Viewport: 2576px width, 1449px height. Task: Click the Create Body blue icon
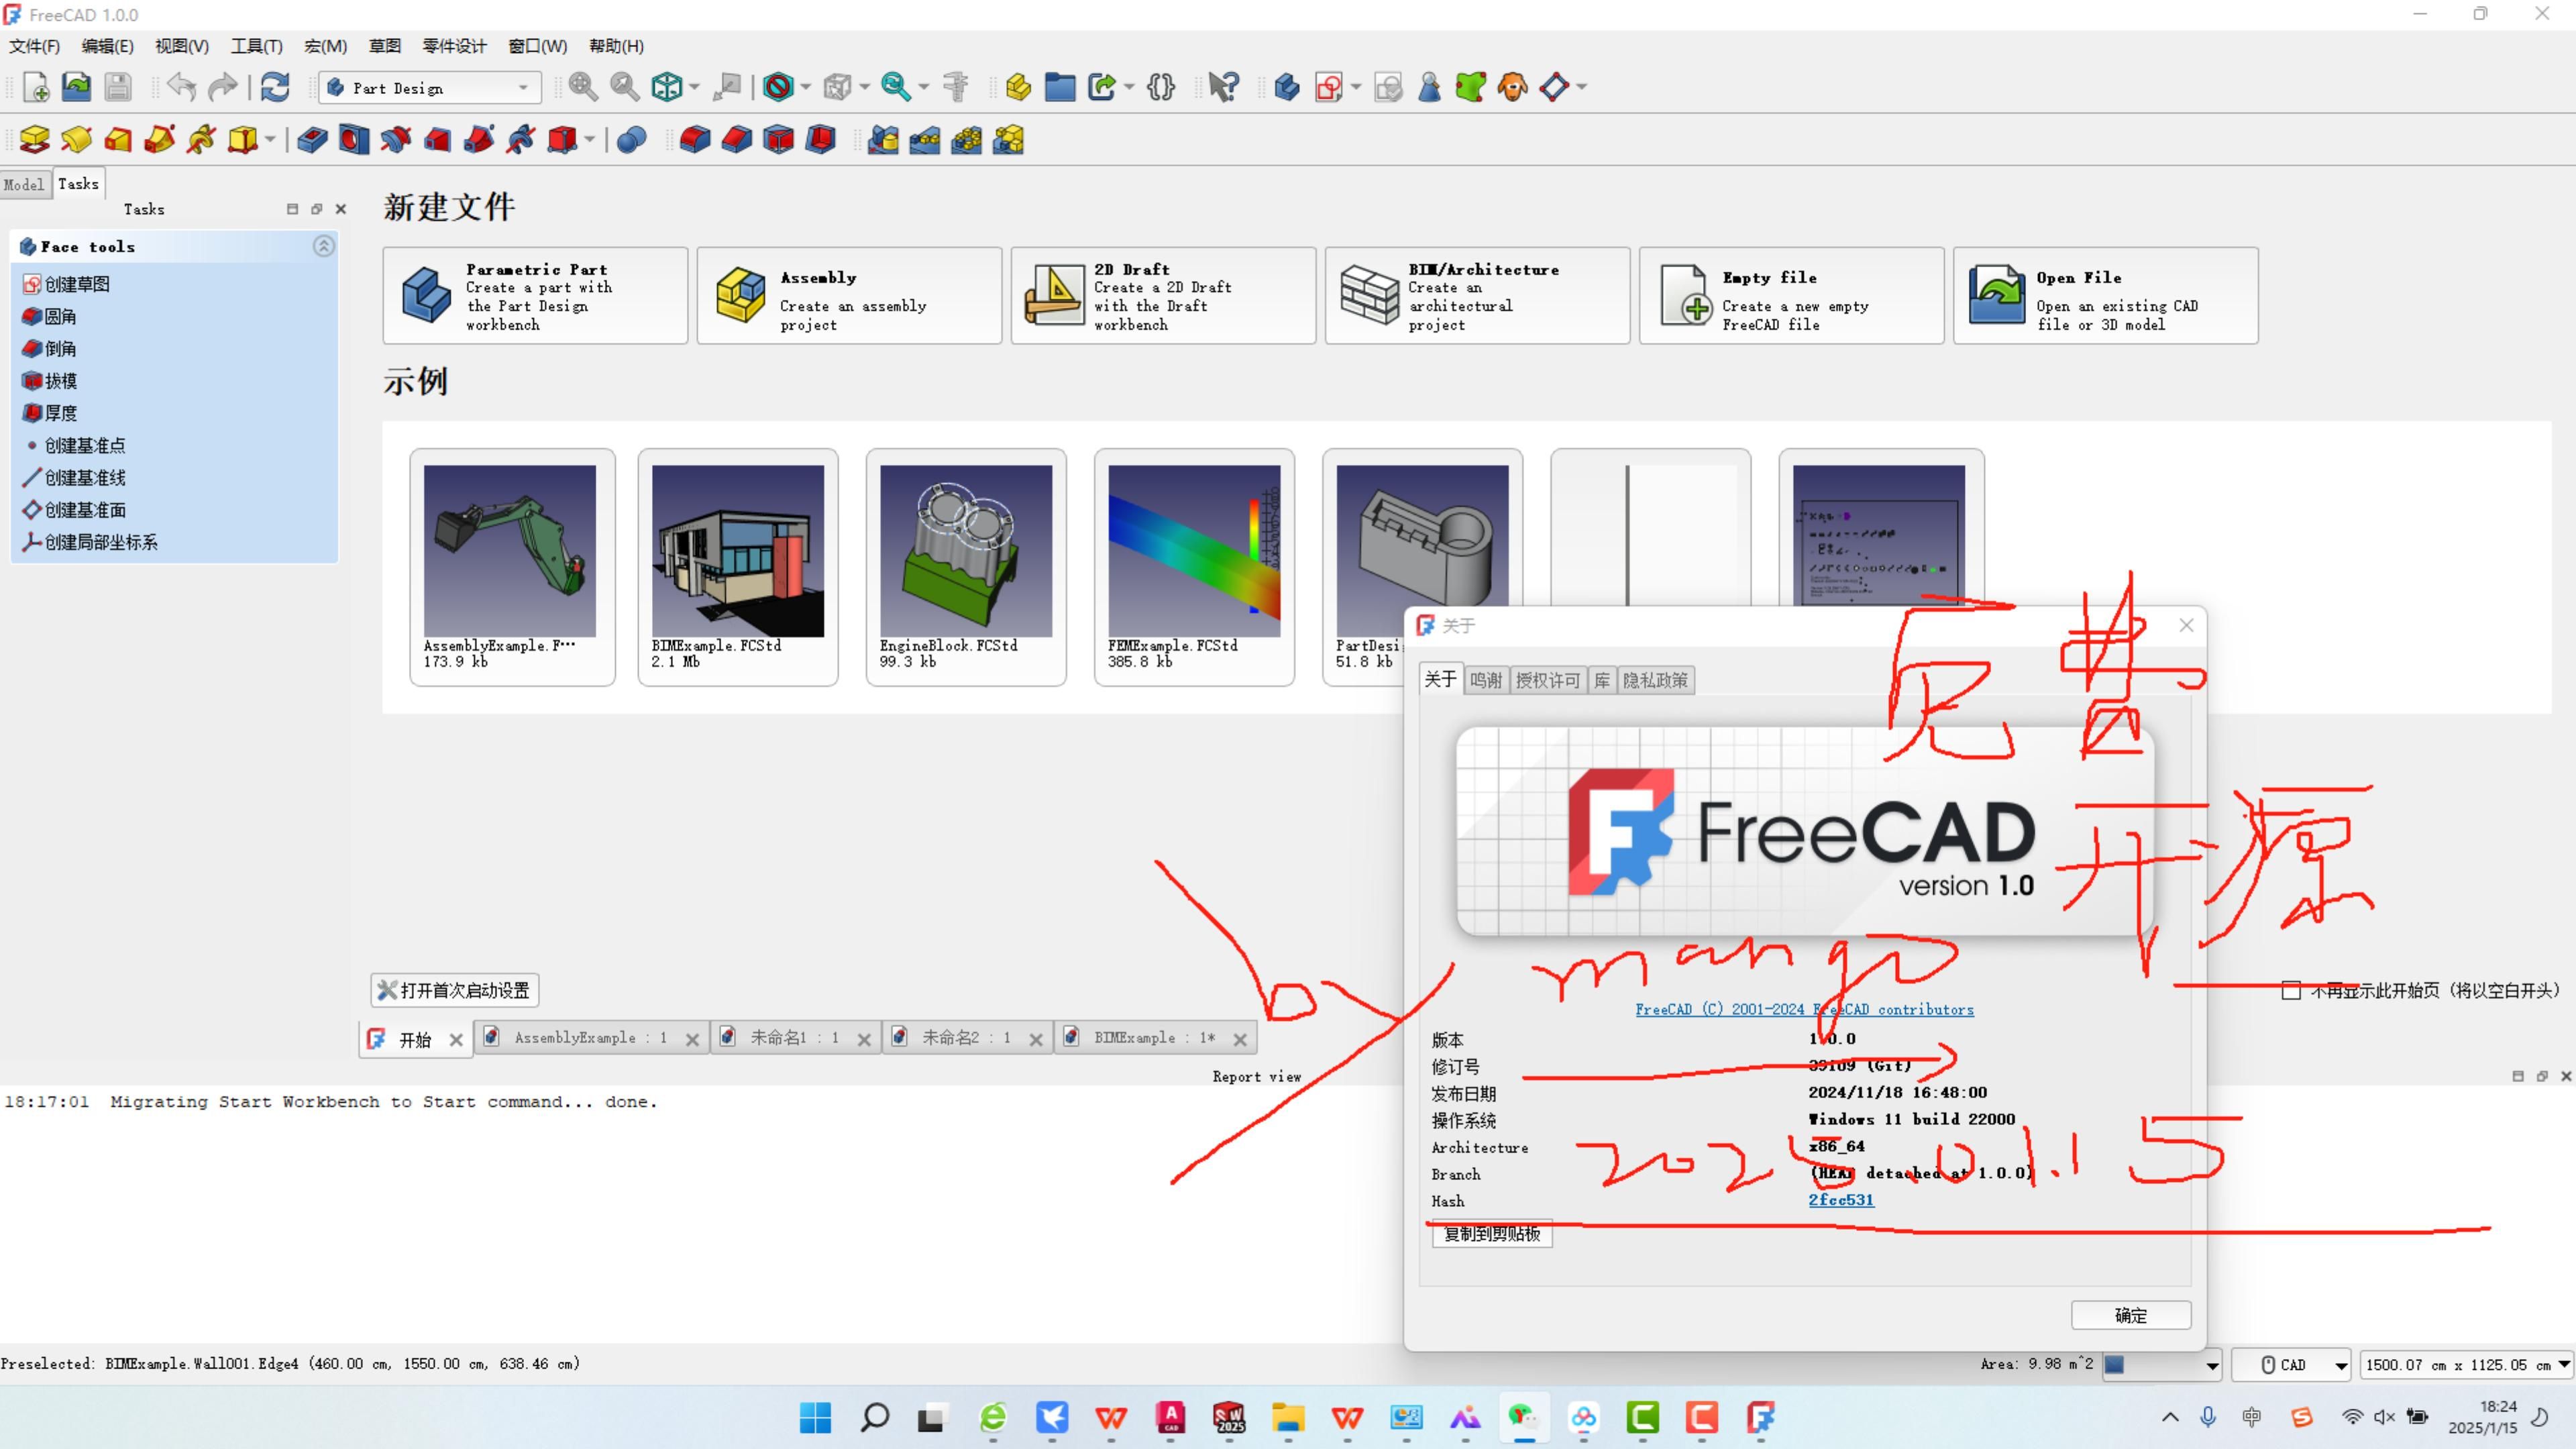(x=1287, y=88)
